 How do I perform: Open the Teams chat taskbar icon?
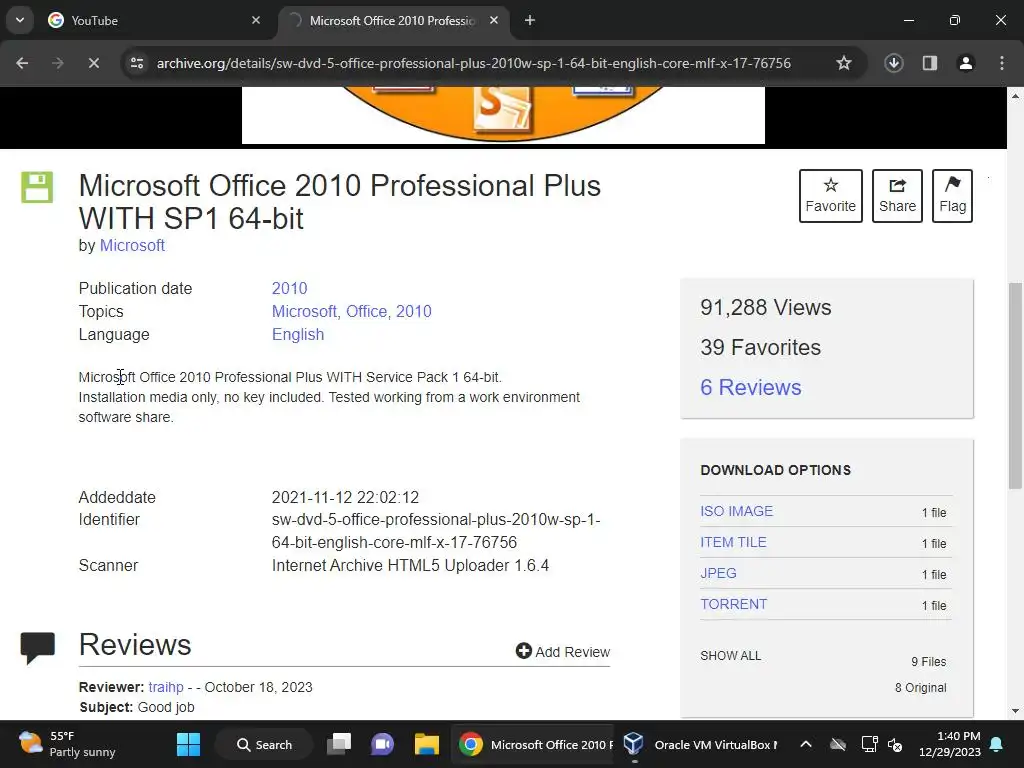click(x=382, y=744)
